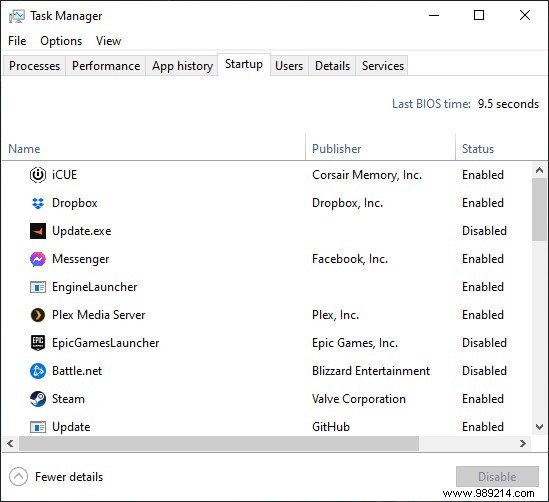
Task: Switch to the Details tab
Action: (332, 66)
